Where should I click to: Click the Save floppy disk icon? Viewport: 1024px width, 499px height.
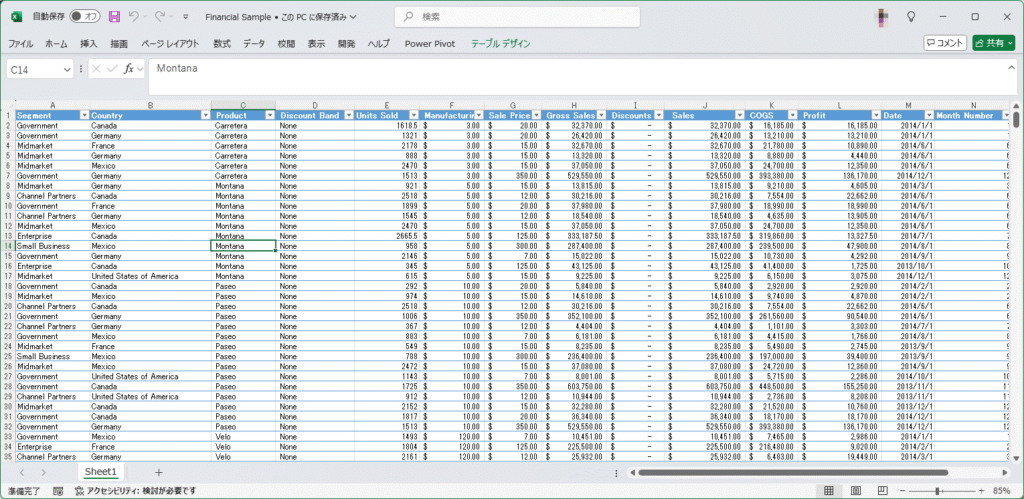click(x=114, y=16)
